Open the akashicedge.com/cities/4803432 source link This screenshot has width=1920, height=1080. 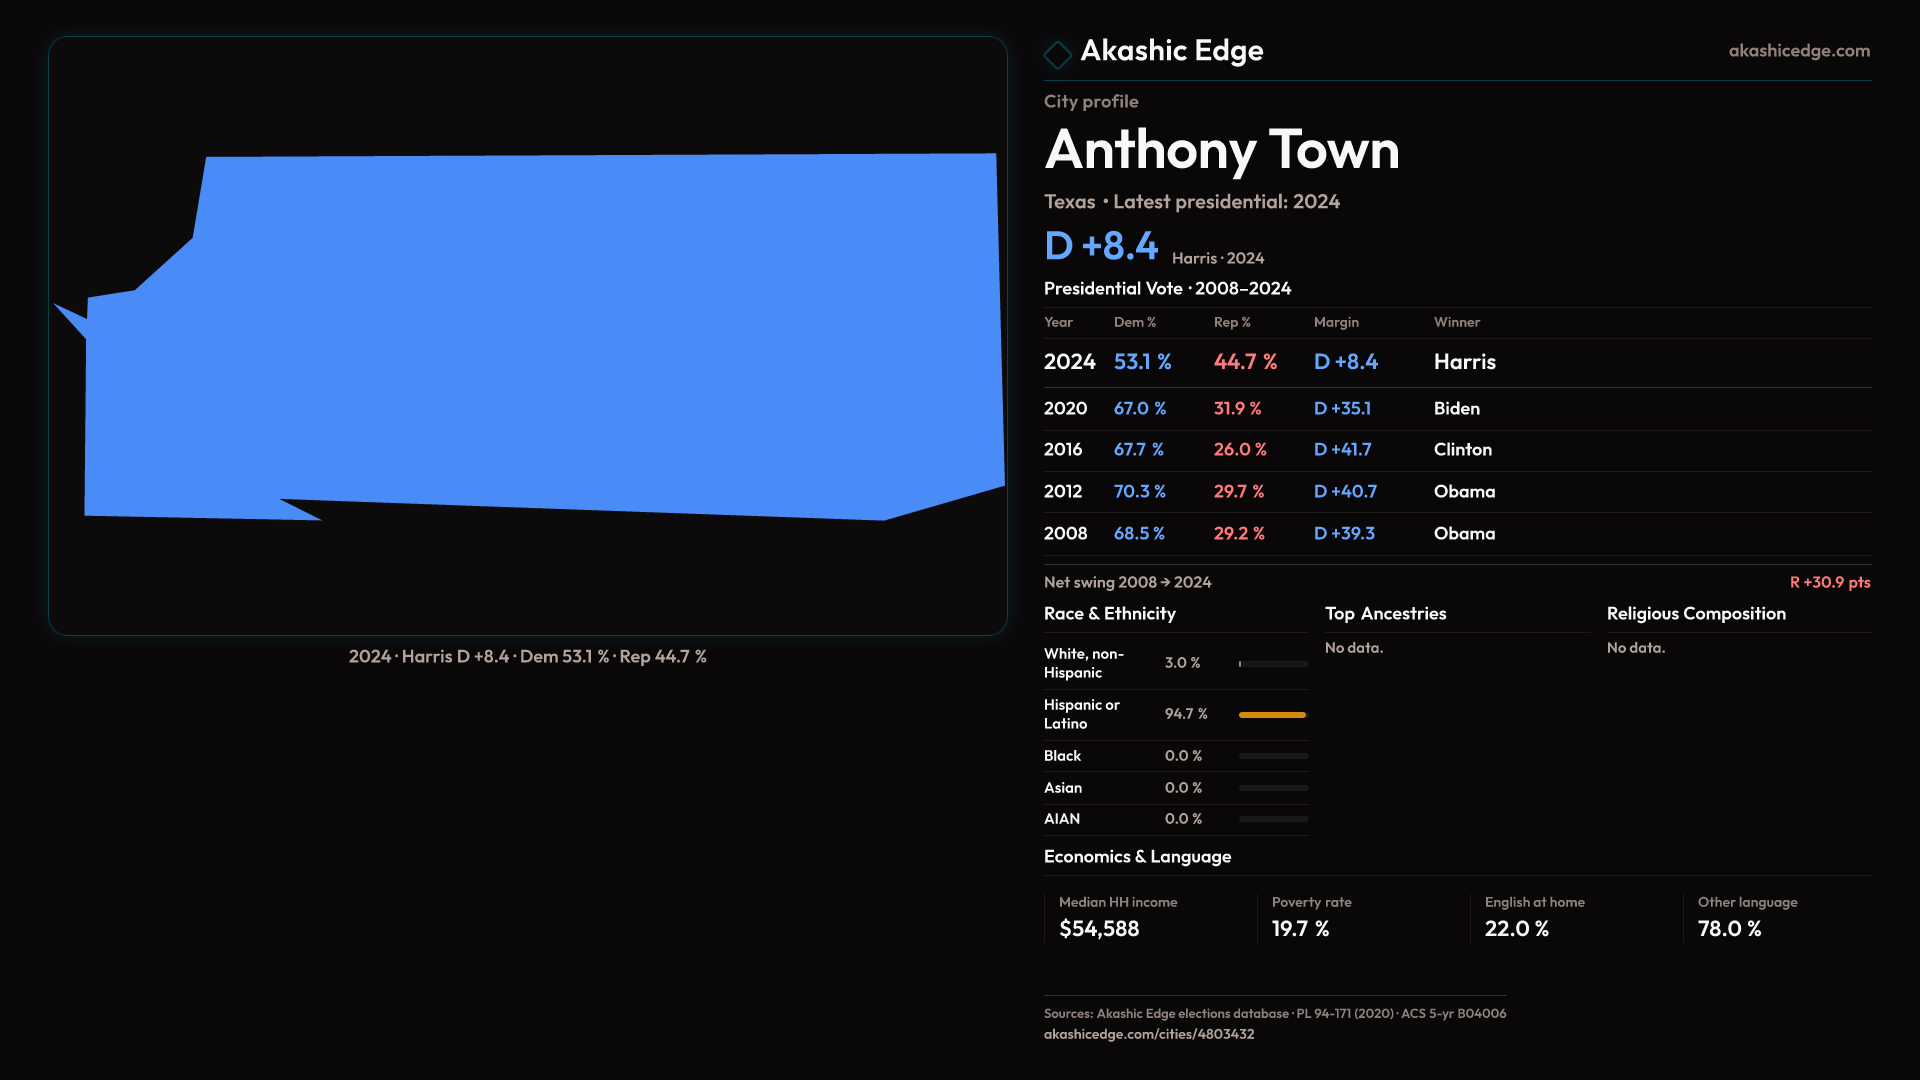pyautogui.click(x=1148, y=1034)
